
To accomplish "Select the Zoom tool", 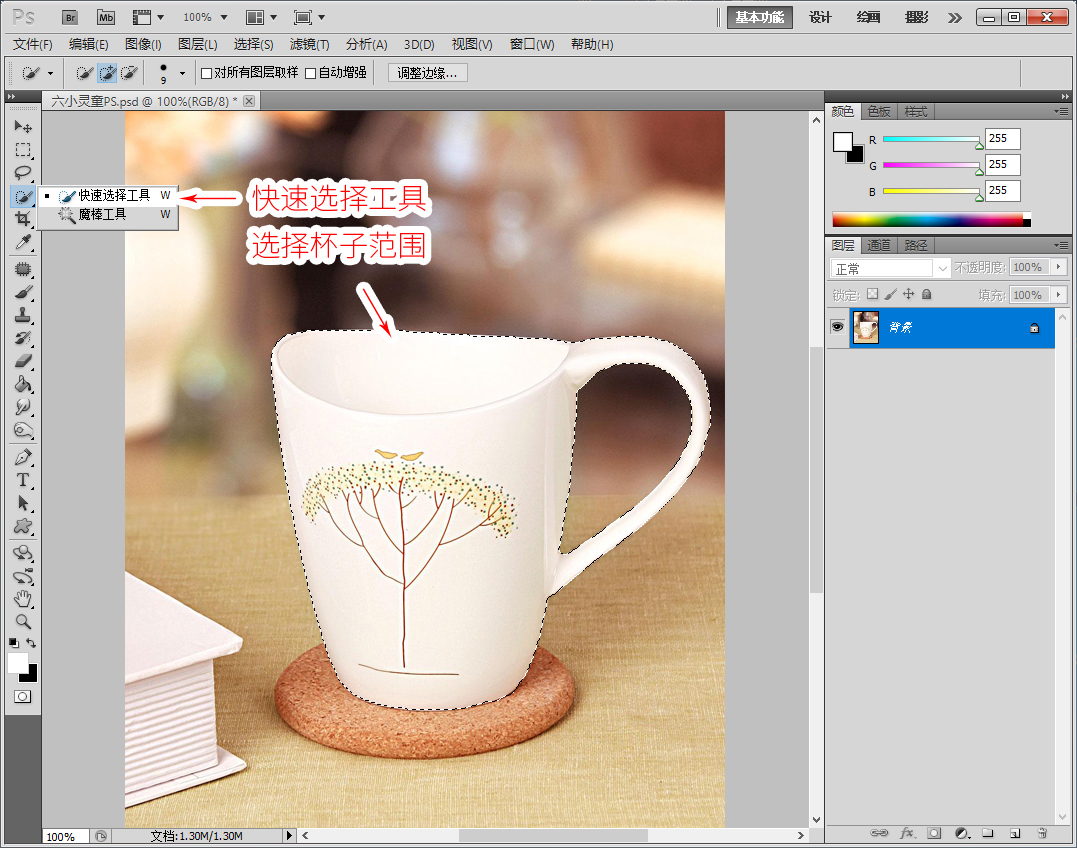I will (23, 621).
